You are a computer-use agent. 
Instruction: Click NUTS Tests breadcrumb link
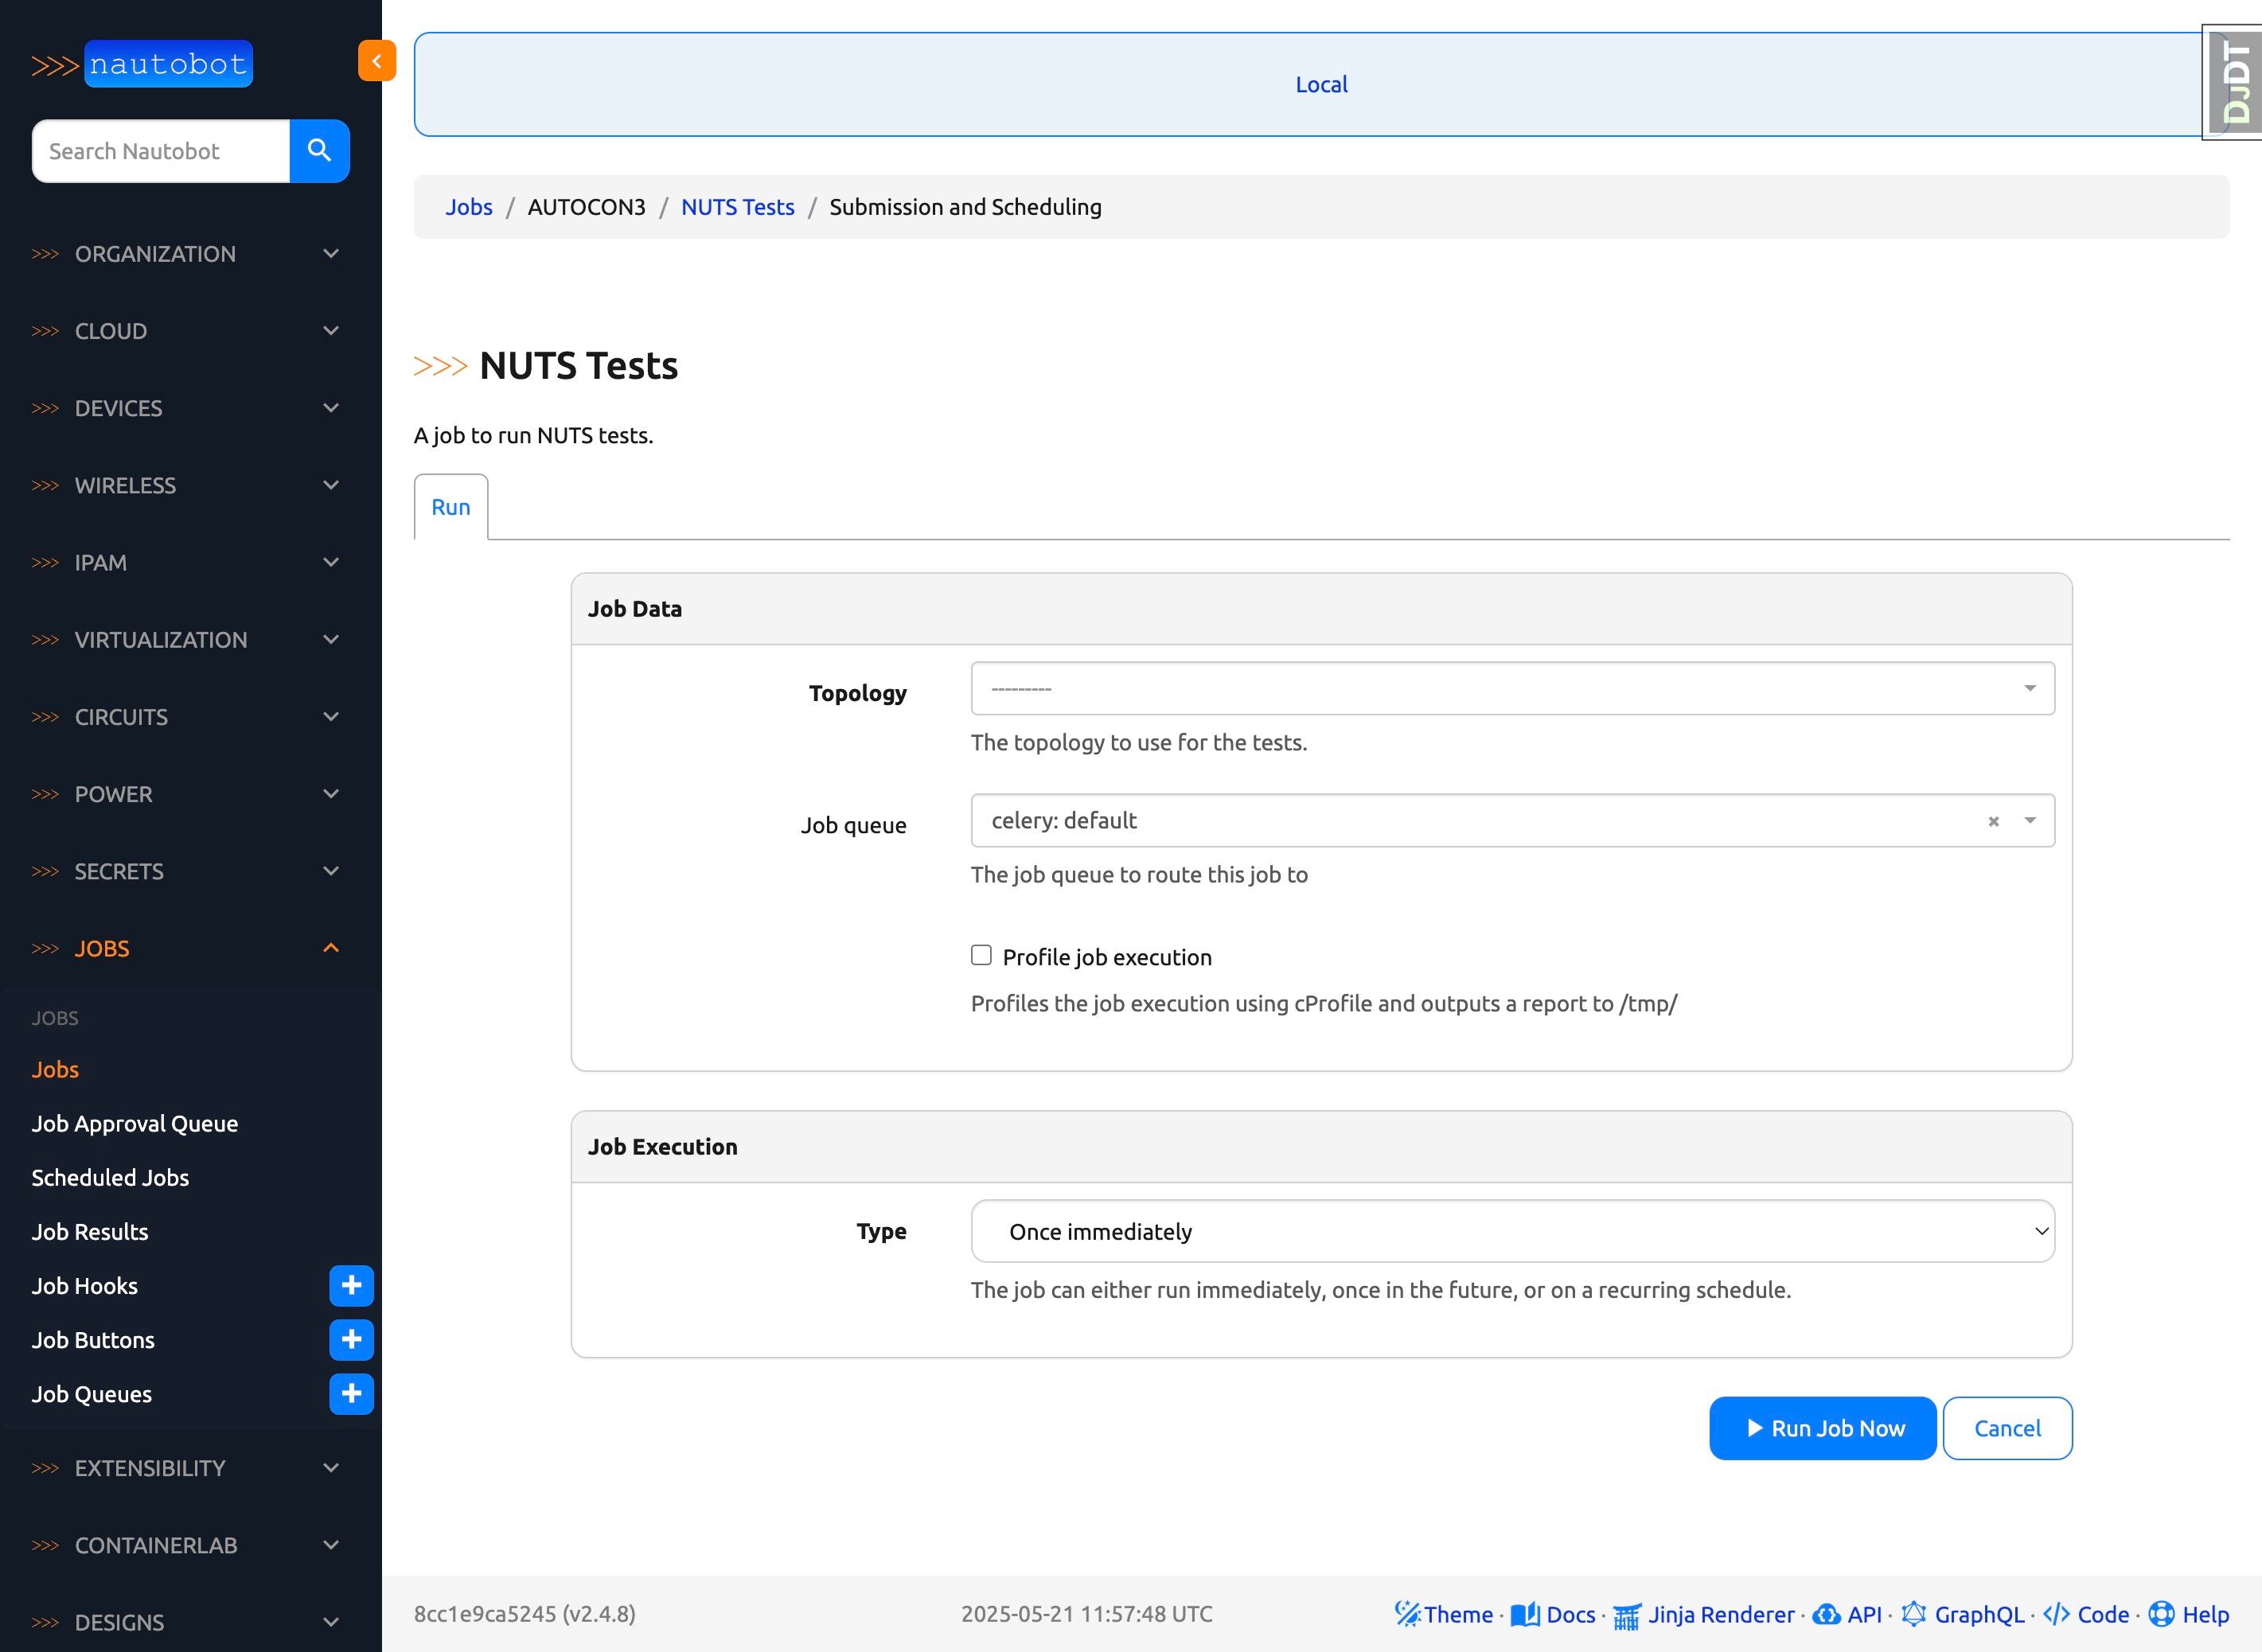pyautogui.click(x=737, y=207)
